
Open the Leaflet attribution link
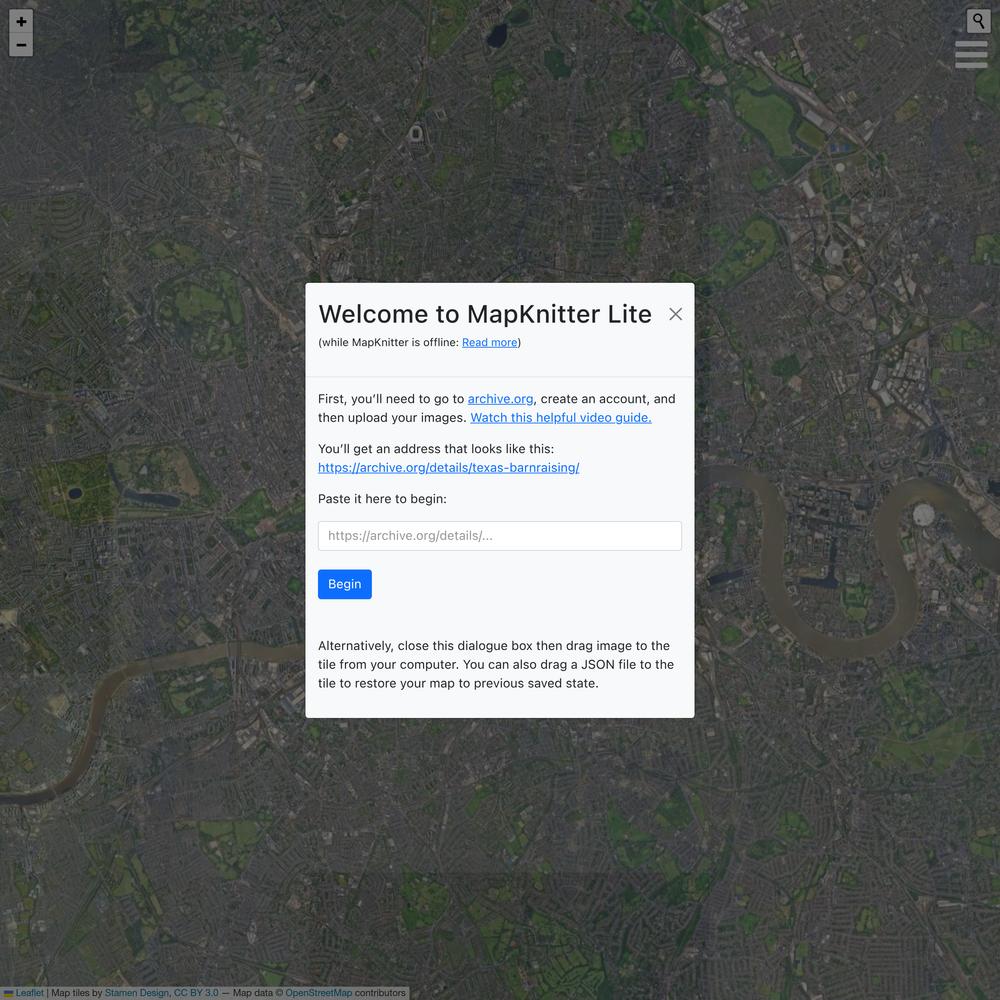coord(29,993)
